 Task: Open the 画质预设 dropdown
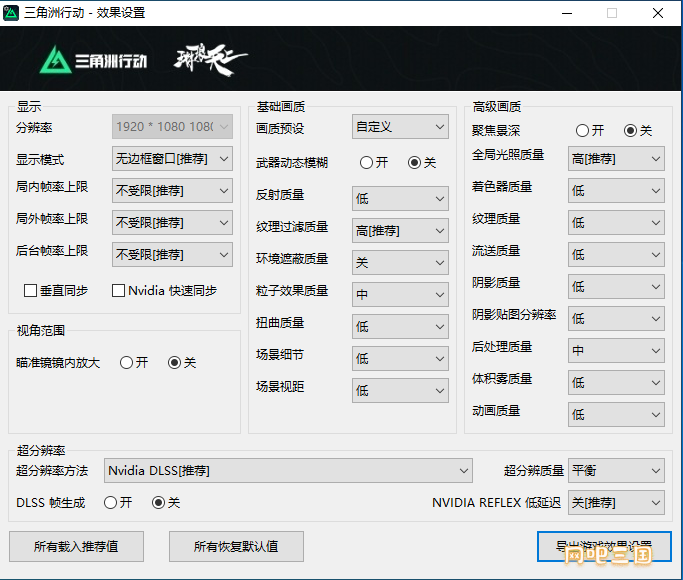[400, 127]
